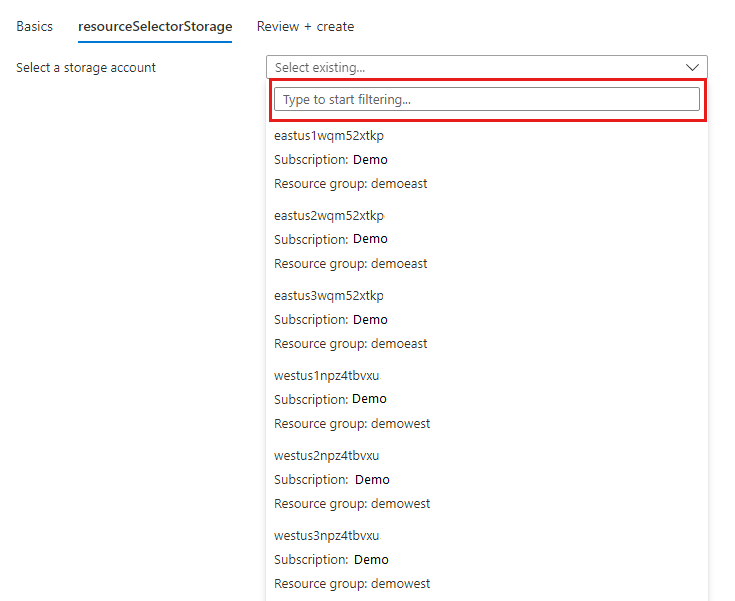Screen dimensions: 735x601
Task: Click the dropdown chevron arrow icon
Action: pos(692,68)
